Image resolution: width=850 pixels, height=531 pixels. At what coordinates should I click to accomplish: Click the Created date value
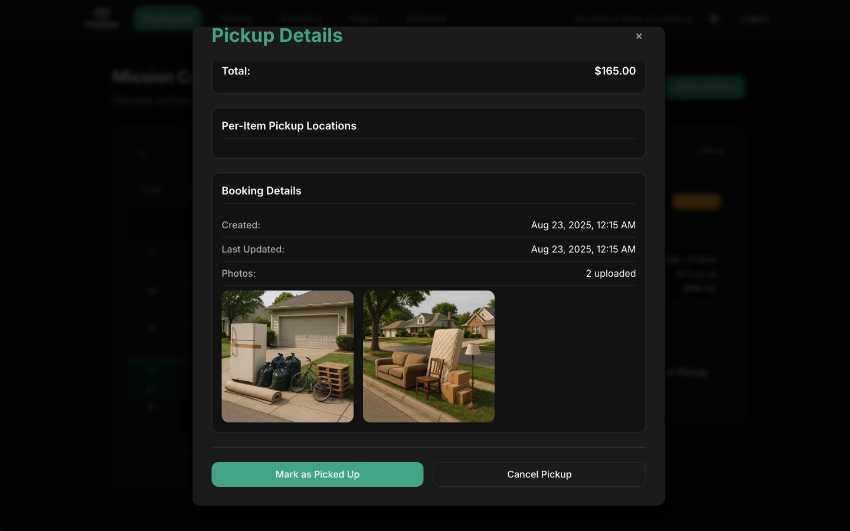[x=583, y=225]
